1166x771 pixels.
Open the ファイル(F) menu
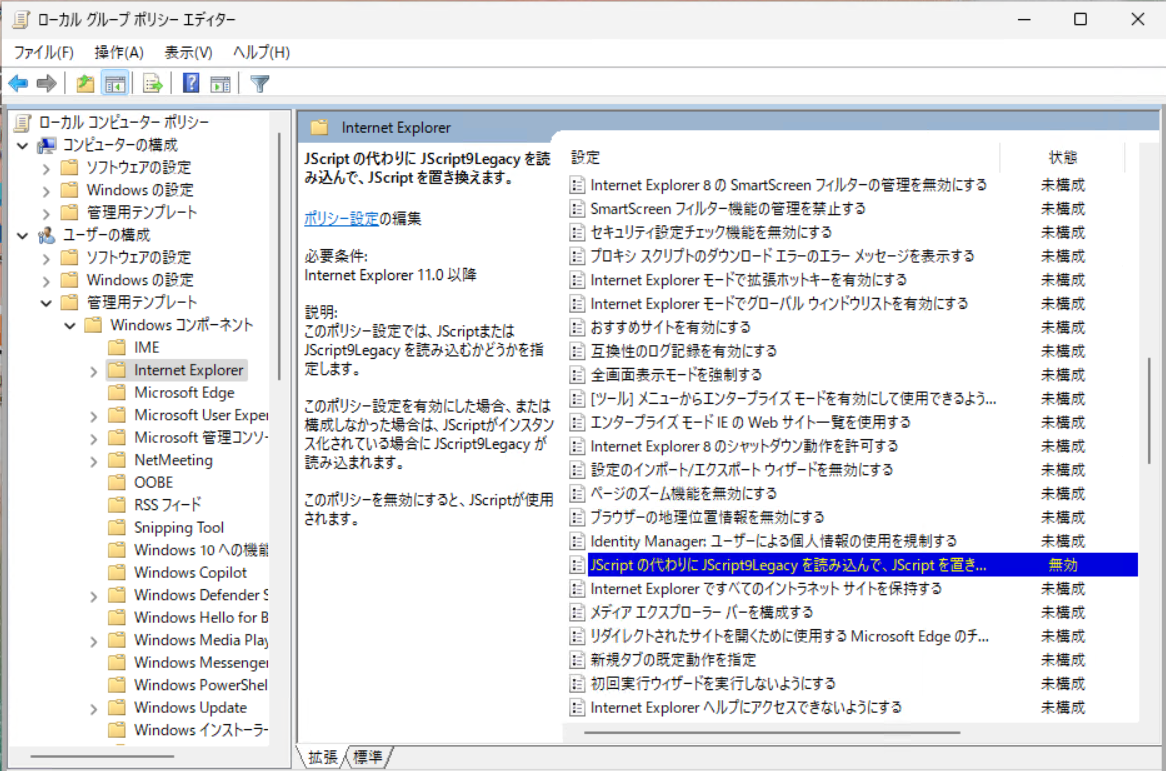click(x=44, y=52)
